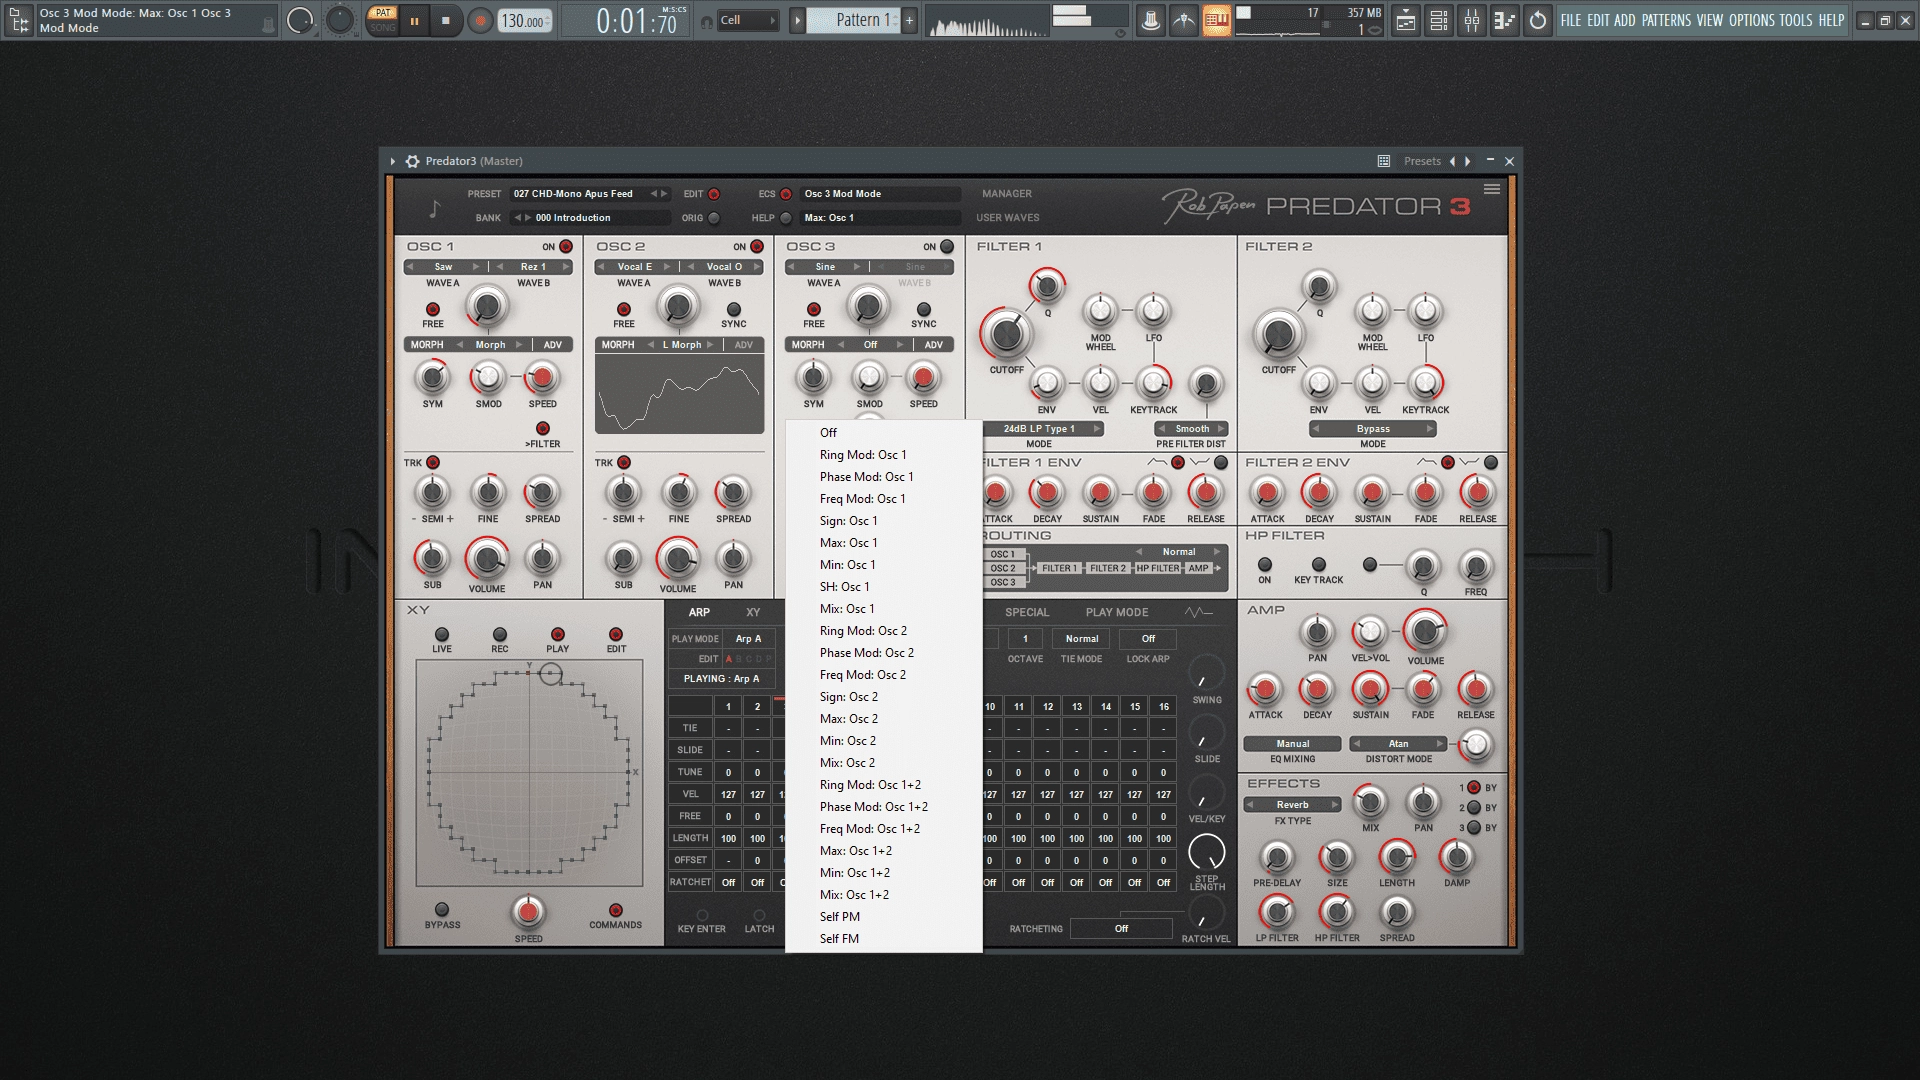Screen dimensions: 1920x1080
Task: Click the Predator3 window title arrow menu
Action: tap(393, 161)
